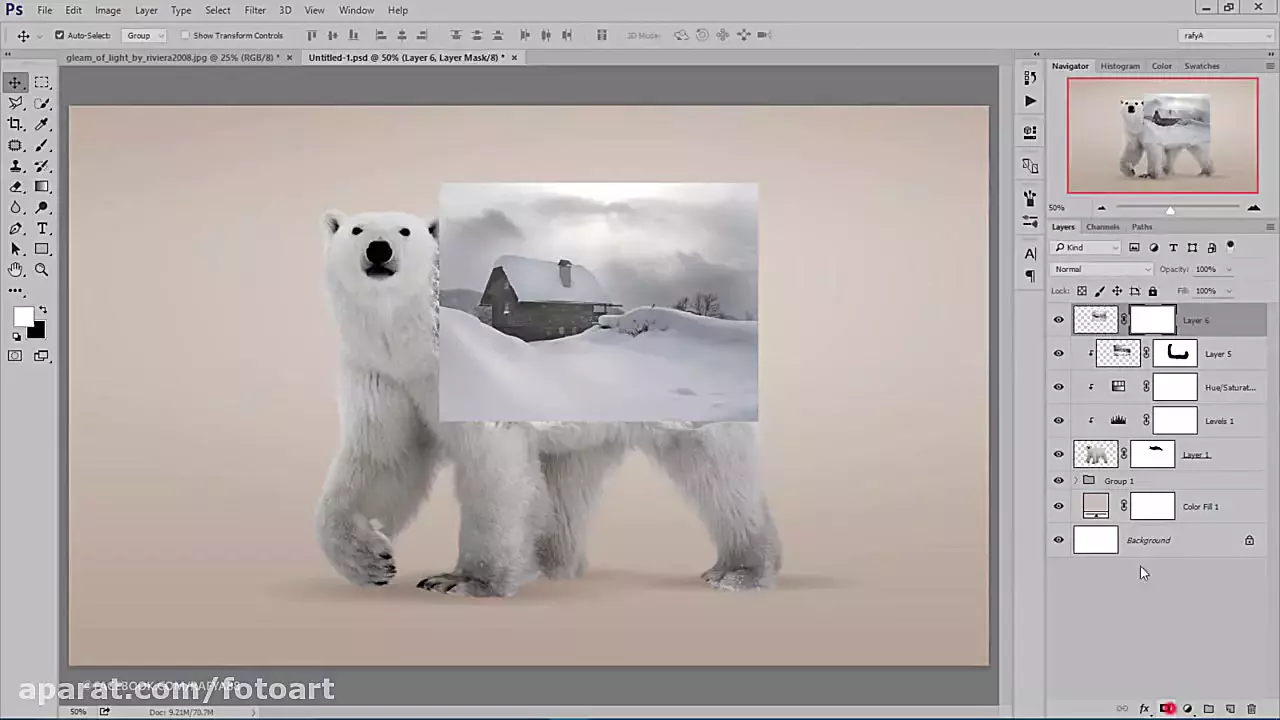Create new fill or adjustment layer
The height and width of the screenshot is (720, 1280).
[1187, 709]
